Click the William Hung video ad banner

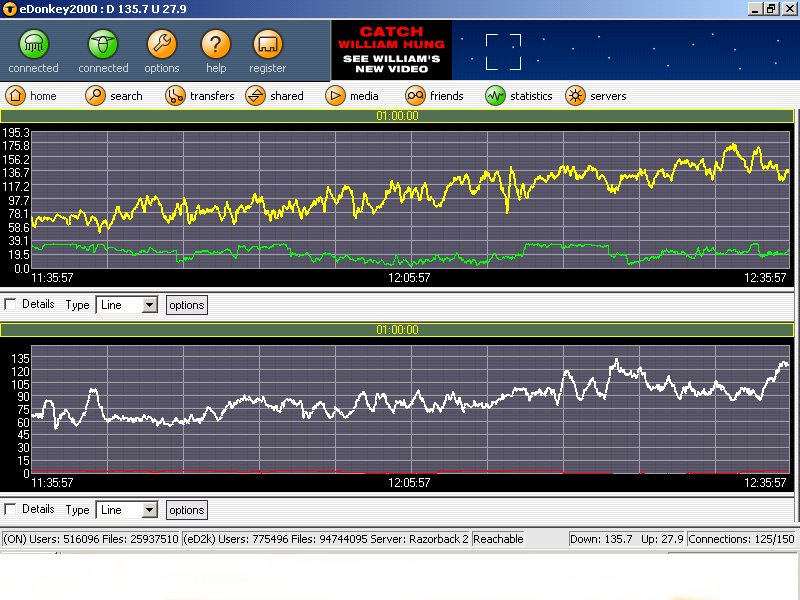tap(391, 51)
